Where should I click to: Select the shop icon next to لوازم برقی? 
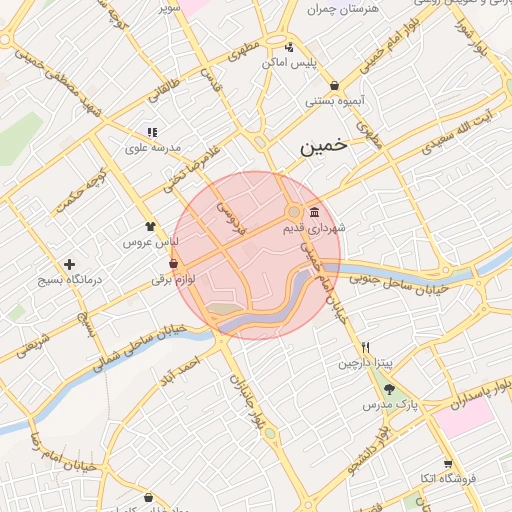[173, 264]
